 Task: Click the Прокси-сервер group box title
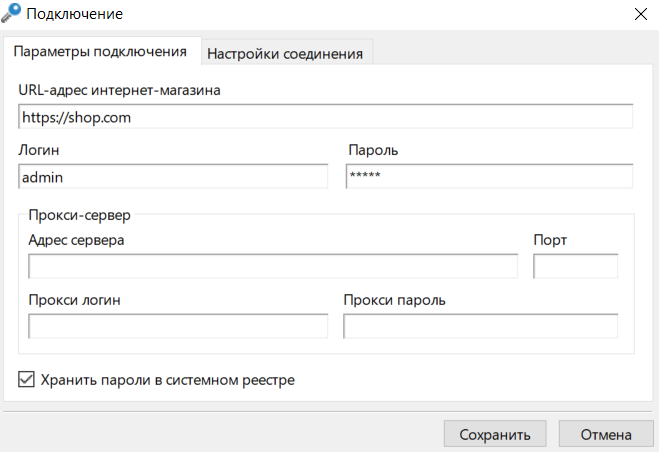(x=79, y=215)
